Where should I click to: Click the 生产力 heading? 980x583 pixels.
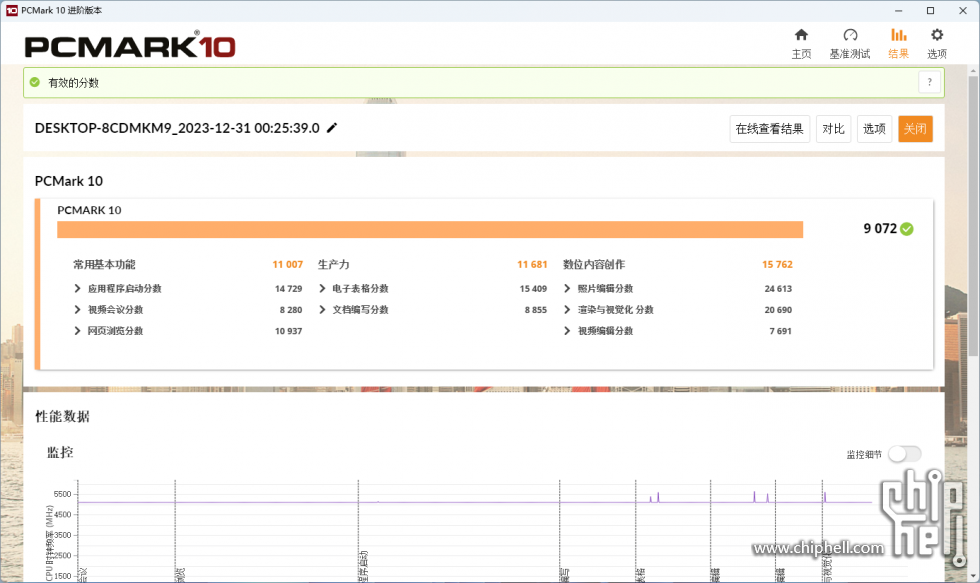pyautogui.click(x=334, y=264)
